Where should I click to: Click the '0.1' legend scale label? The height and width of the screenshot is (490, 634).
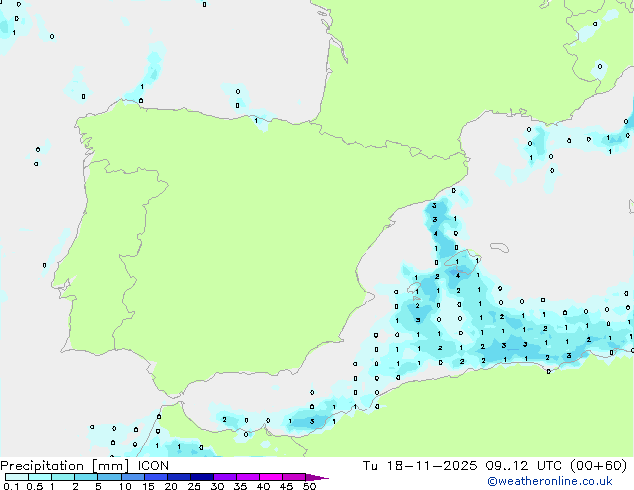point(11,486)
